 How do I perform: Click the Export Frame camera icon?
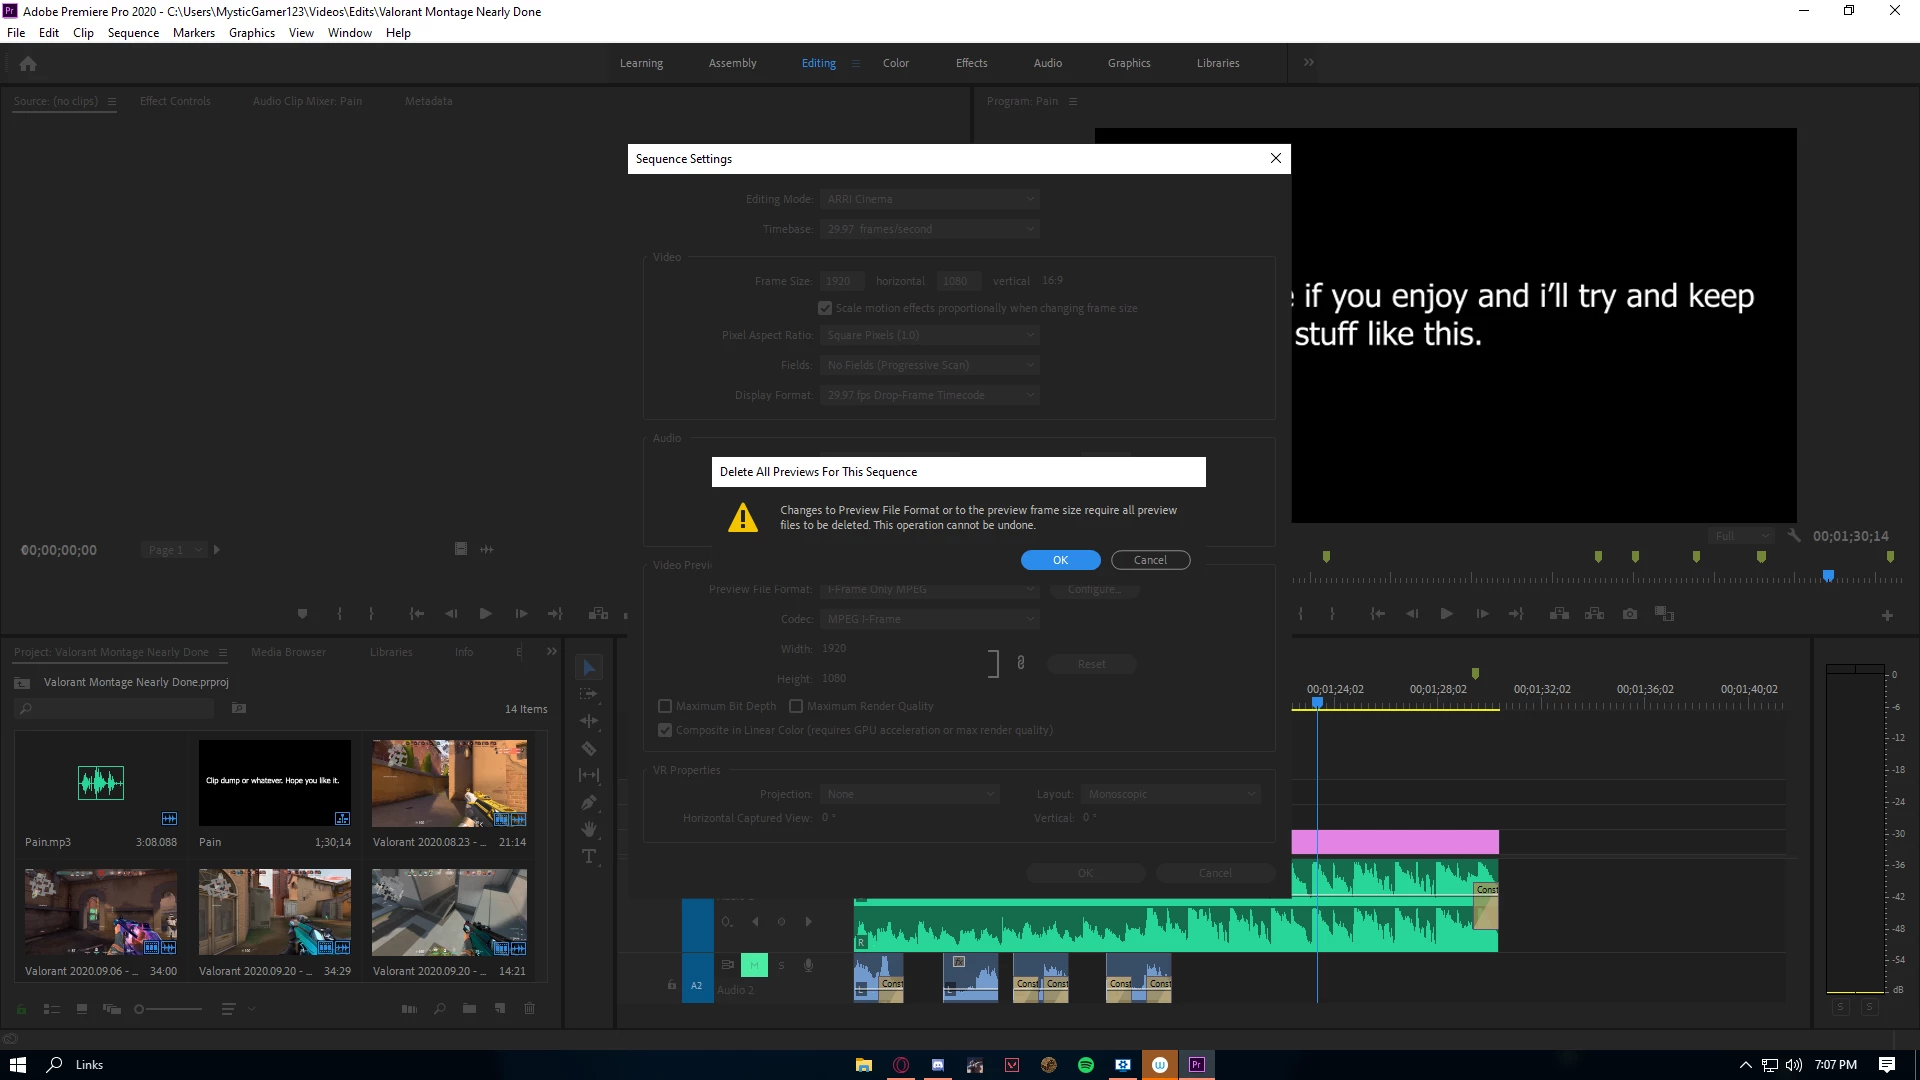(x=1630, y=614)
